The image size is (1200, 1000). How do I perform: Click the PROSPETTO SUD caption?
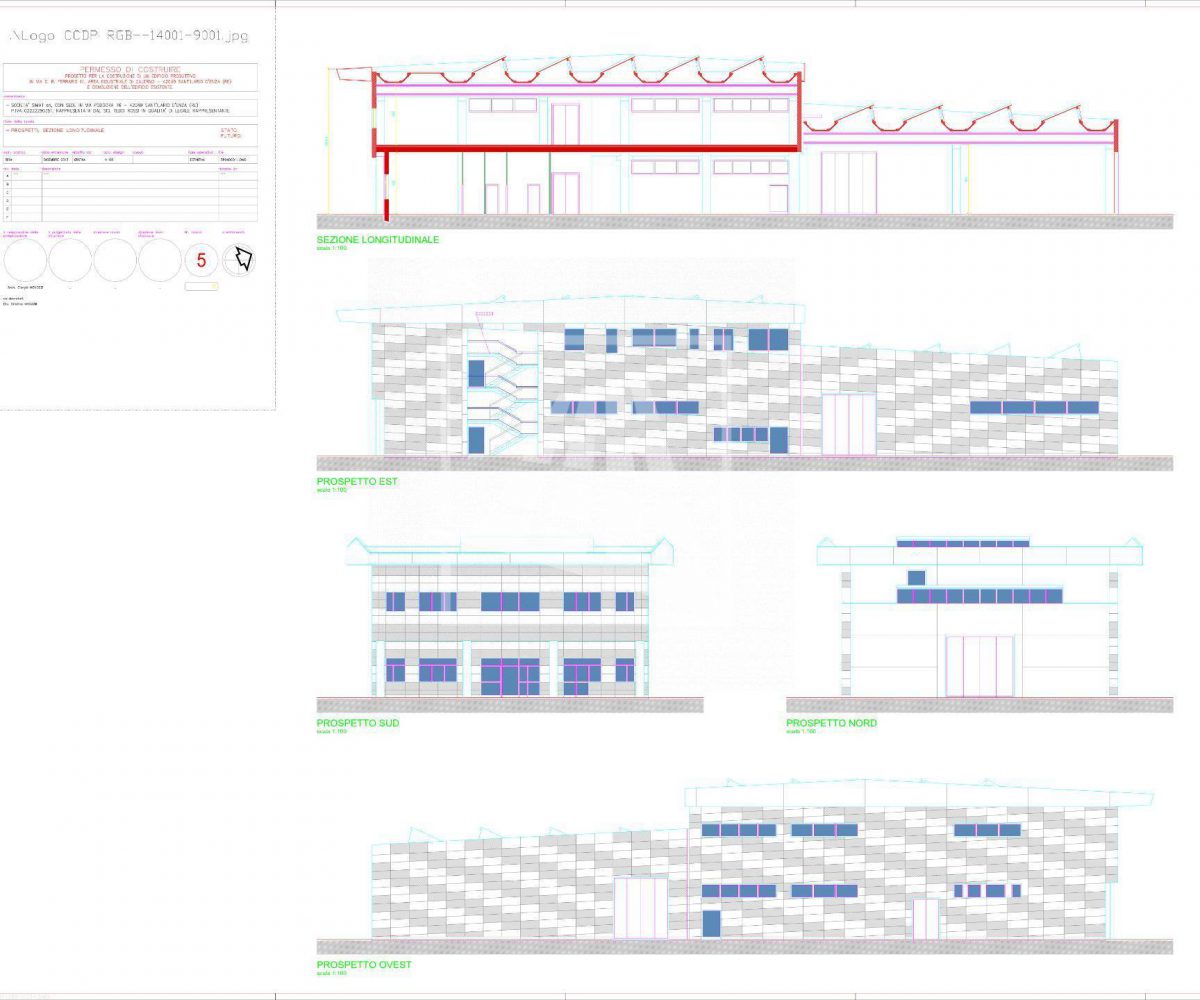(x=358, y=723)
